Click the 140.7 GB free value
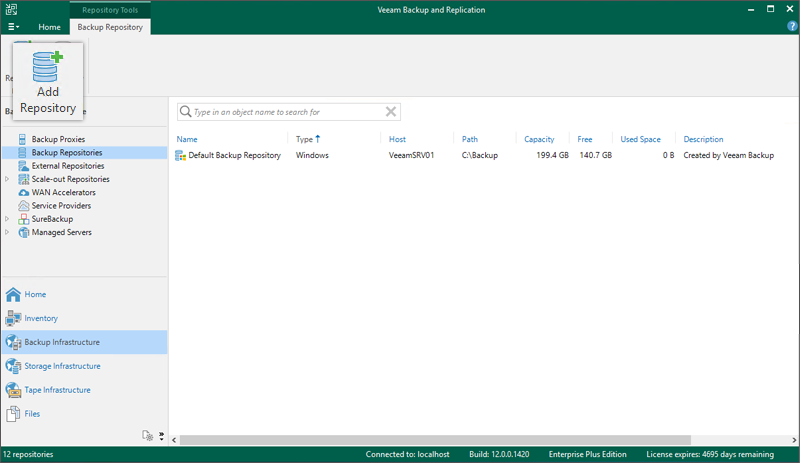Screen dimensions: 800x463 click(595, 155)
